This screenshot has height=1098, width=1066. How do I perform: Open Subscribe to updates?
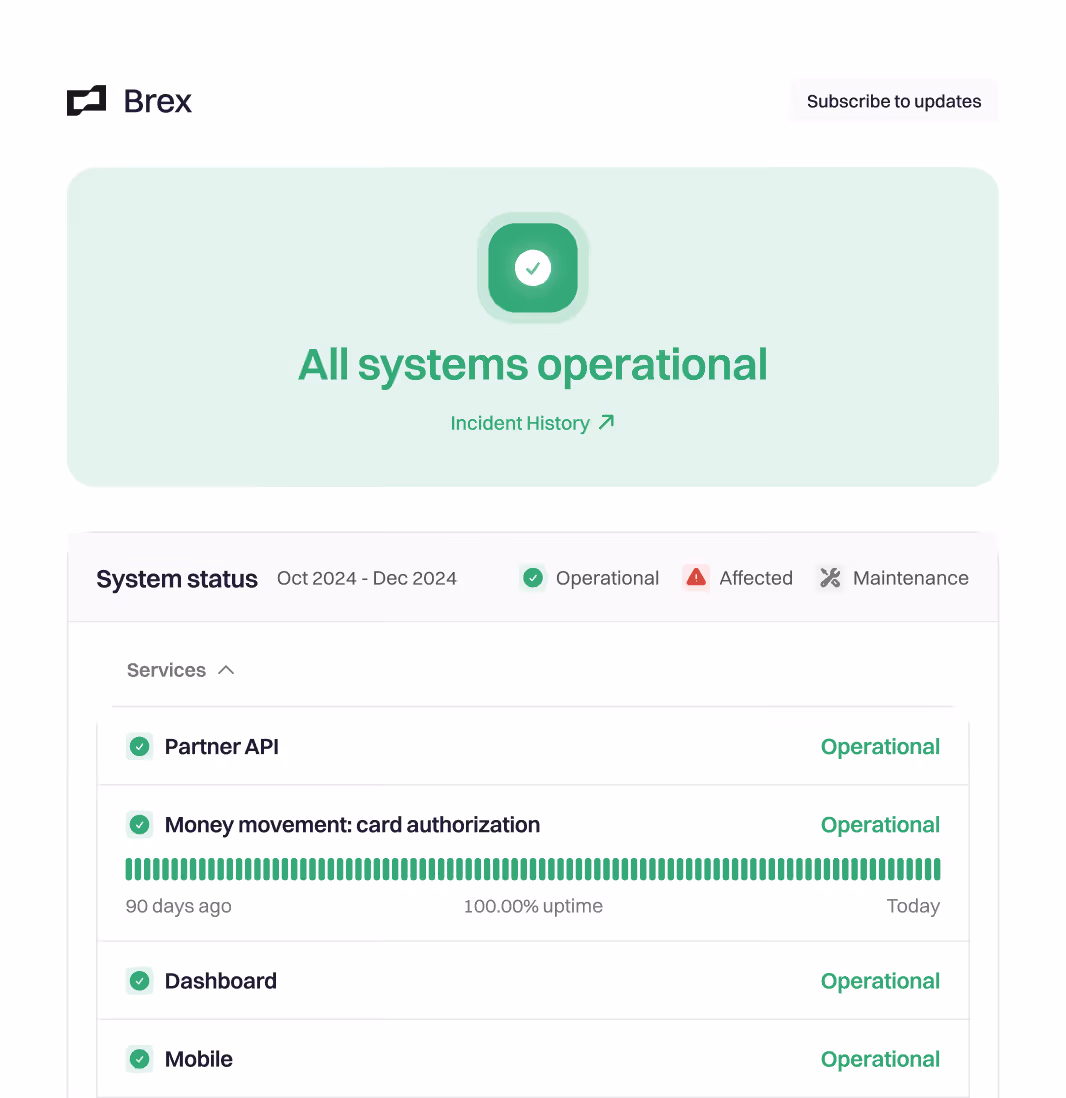pyautogui.click(x=894, y=102)
